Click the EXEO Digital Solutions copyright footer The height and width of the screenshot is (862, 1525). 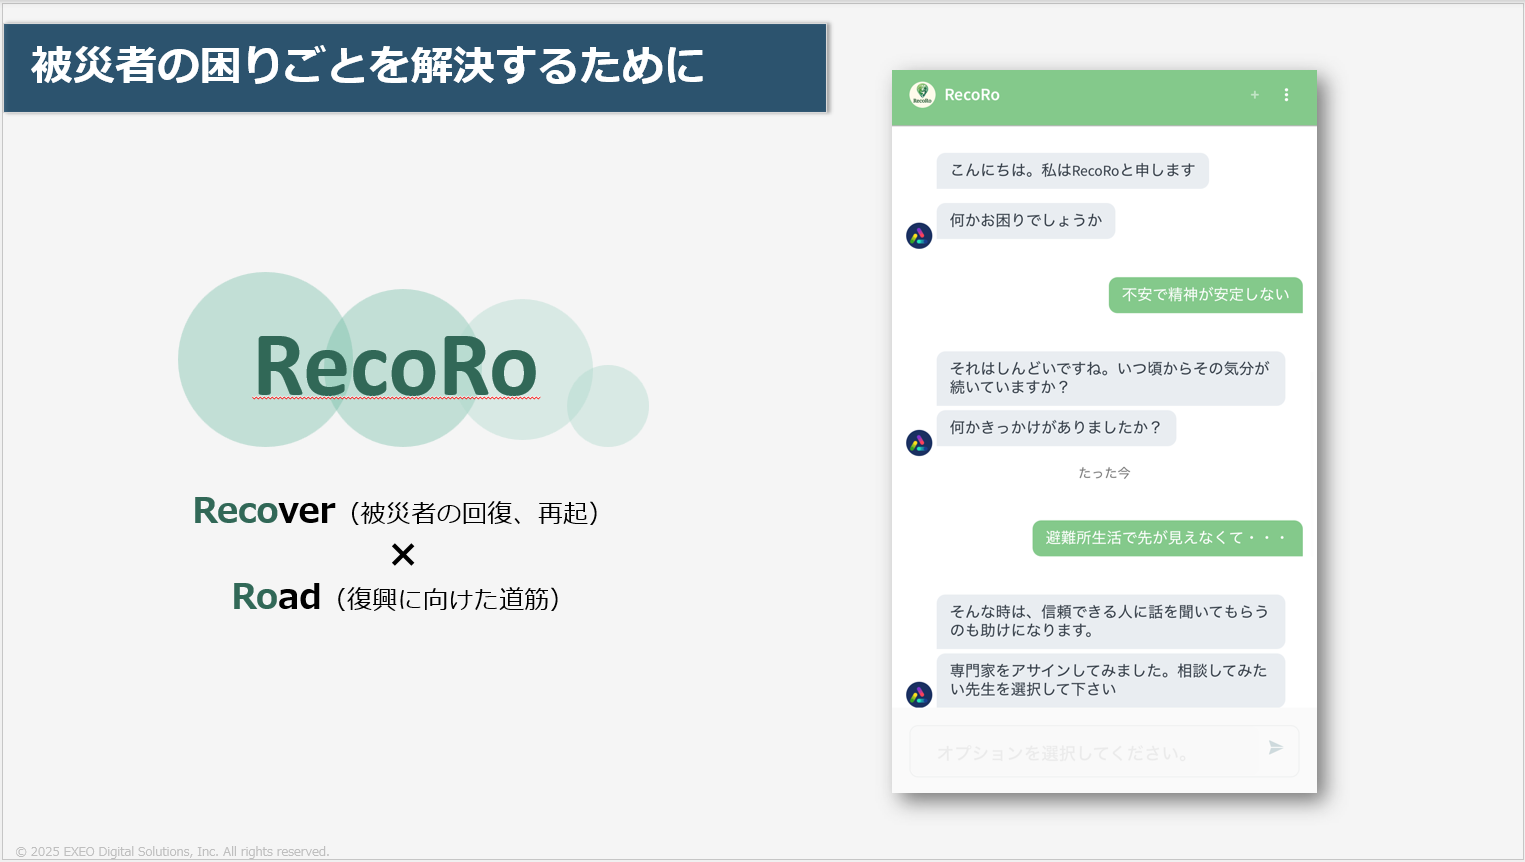(x=173, y=852)
